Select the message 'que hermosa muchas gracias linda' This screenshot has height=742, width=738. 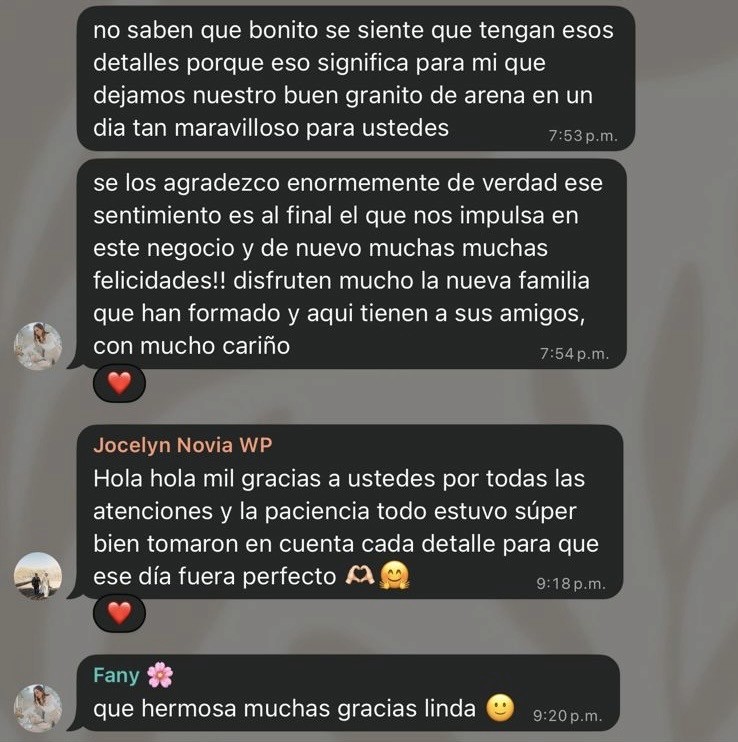pyautogui.click(x=348, y=693)
